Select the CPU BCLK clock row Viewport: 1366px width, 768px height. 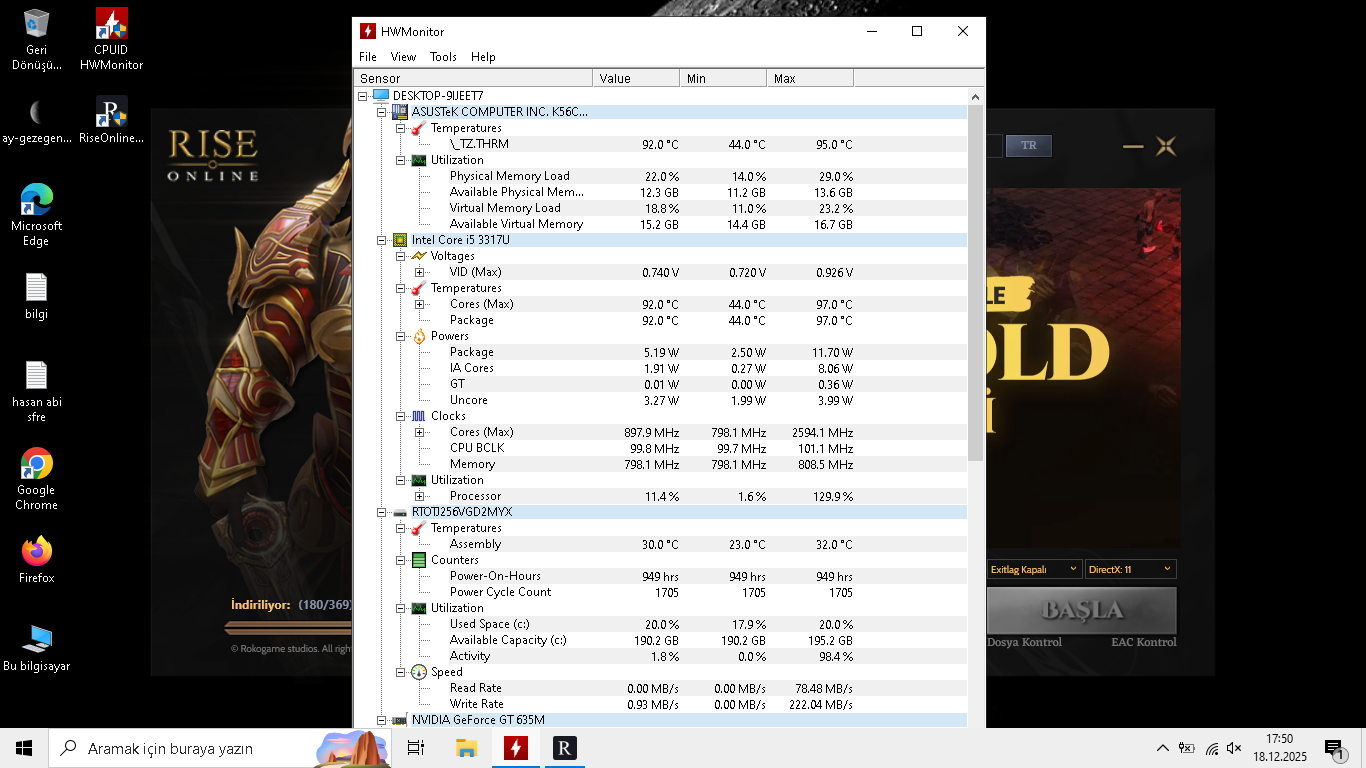click(662, 448)
